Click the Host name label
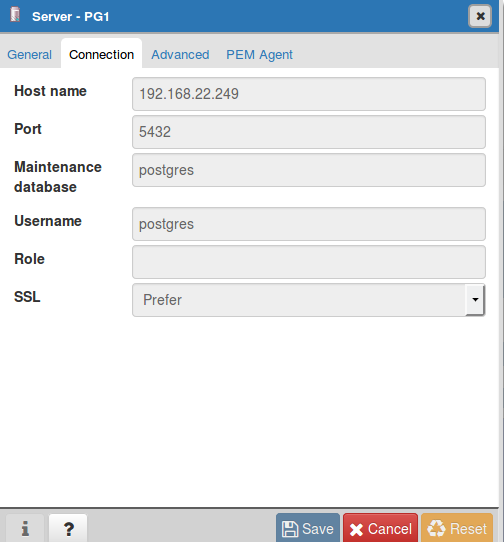504x542 pixels. (x=50, y=91)
